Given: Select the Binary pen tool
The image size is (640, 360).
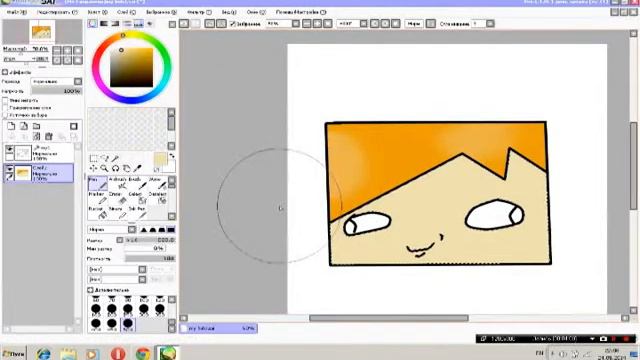Looking at the screenshot, I should point(117,213).
